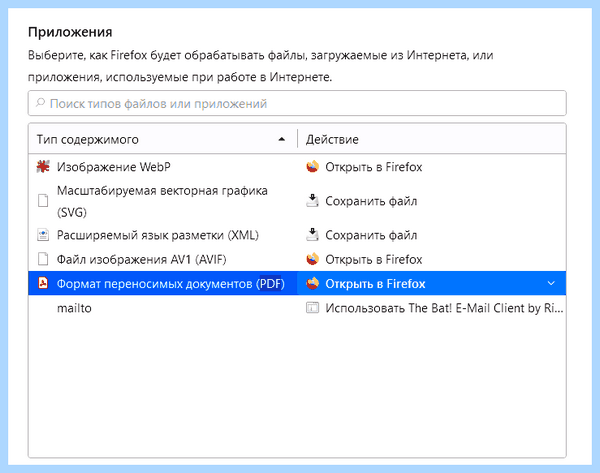600x473 pixels.
Task: Click Открыть в Firefox action for WebP
Action: (373, 167)
